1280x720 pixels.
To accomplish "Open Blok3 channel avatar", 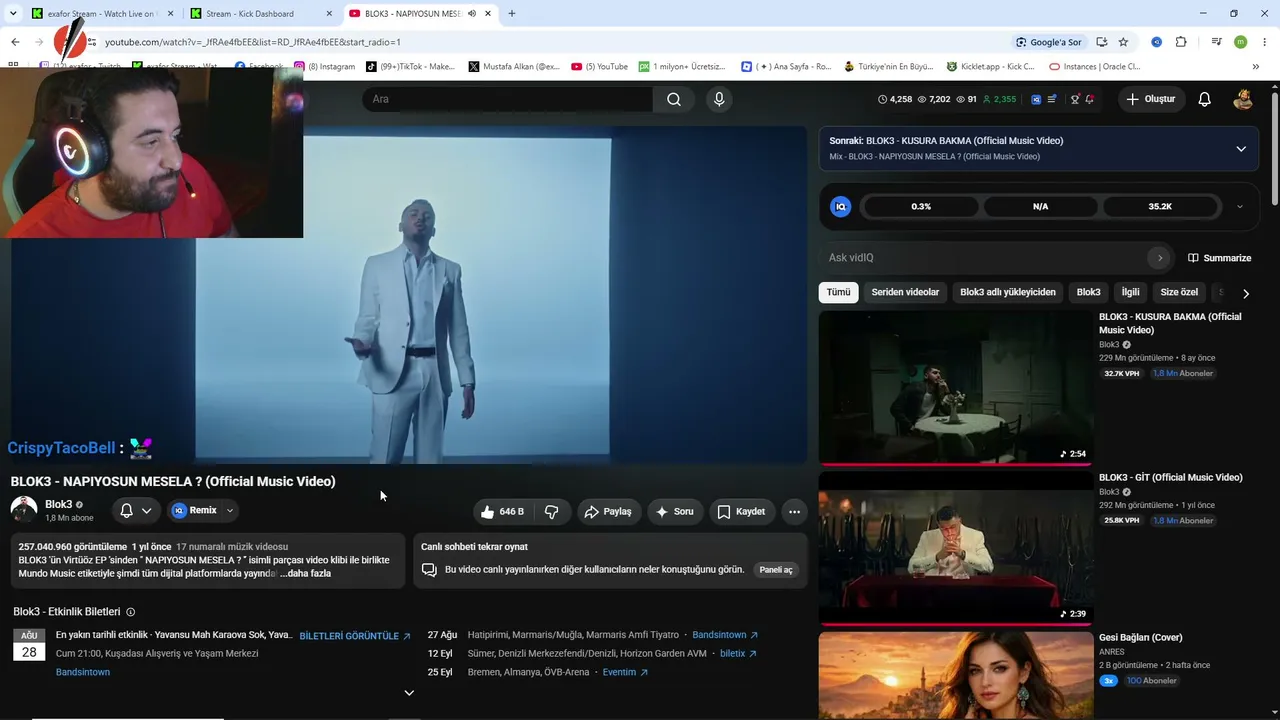I will (24, 509).
